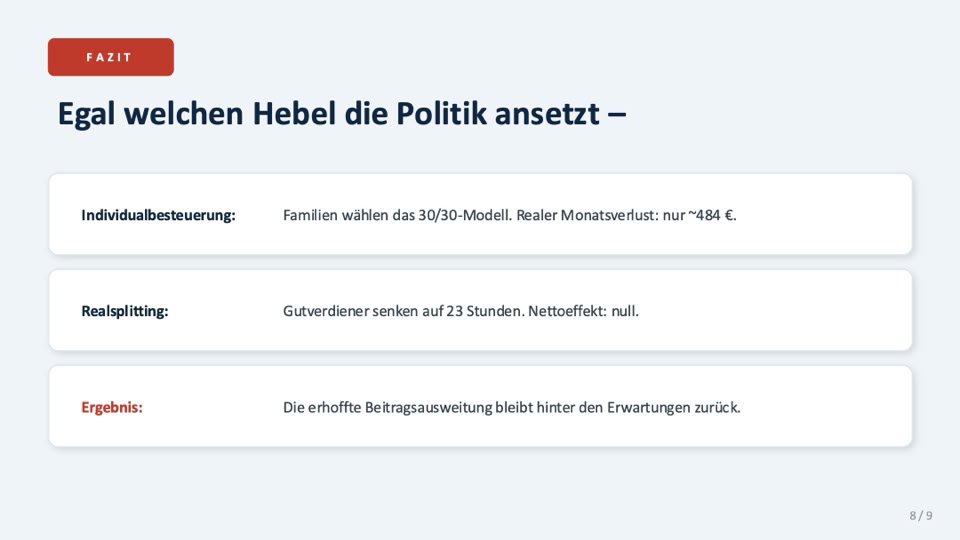Click the text Nettoeffekt: null.

583,311
